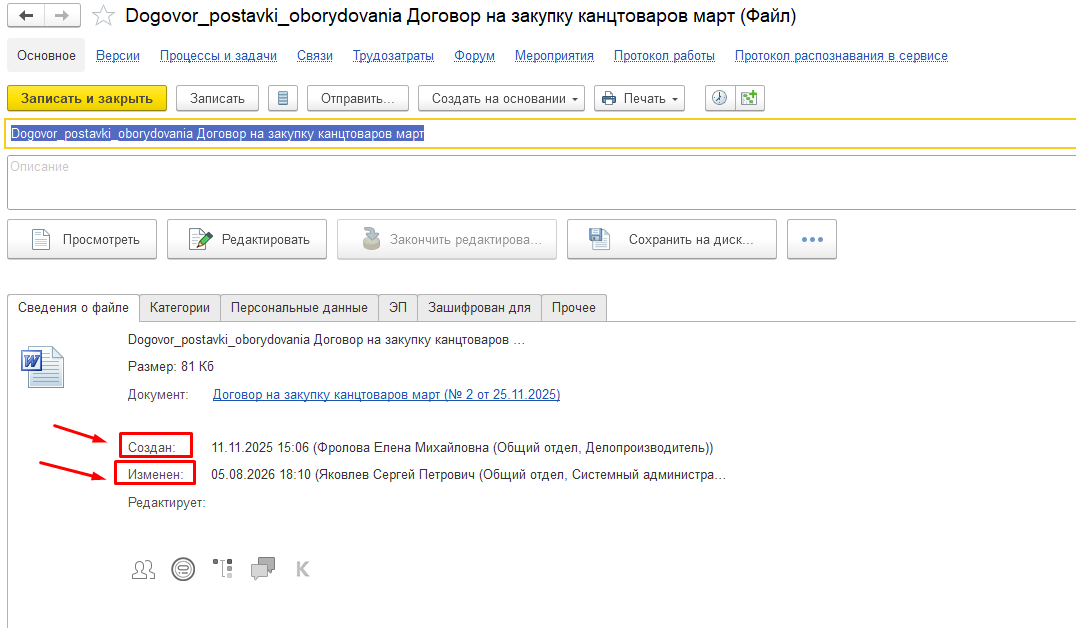Open Процессы и задачи link
Image resolution: width=1076 pixels, height=628 pixels.
tap(218, 56)
